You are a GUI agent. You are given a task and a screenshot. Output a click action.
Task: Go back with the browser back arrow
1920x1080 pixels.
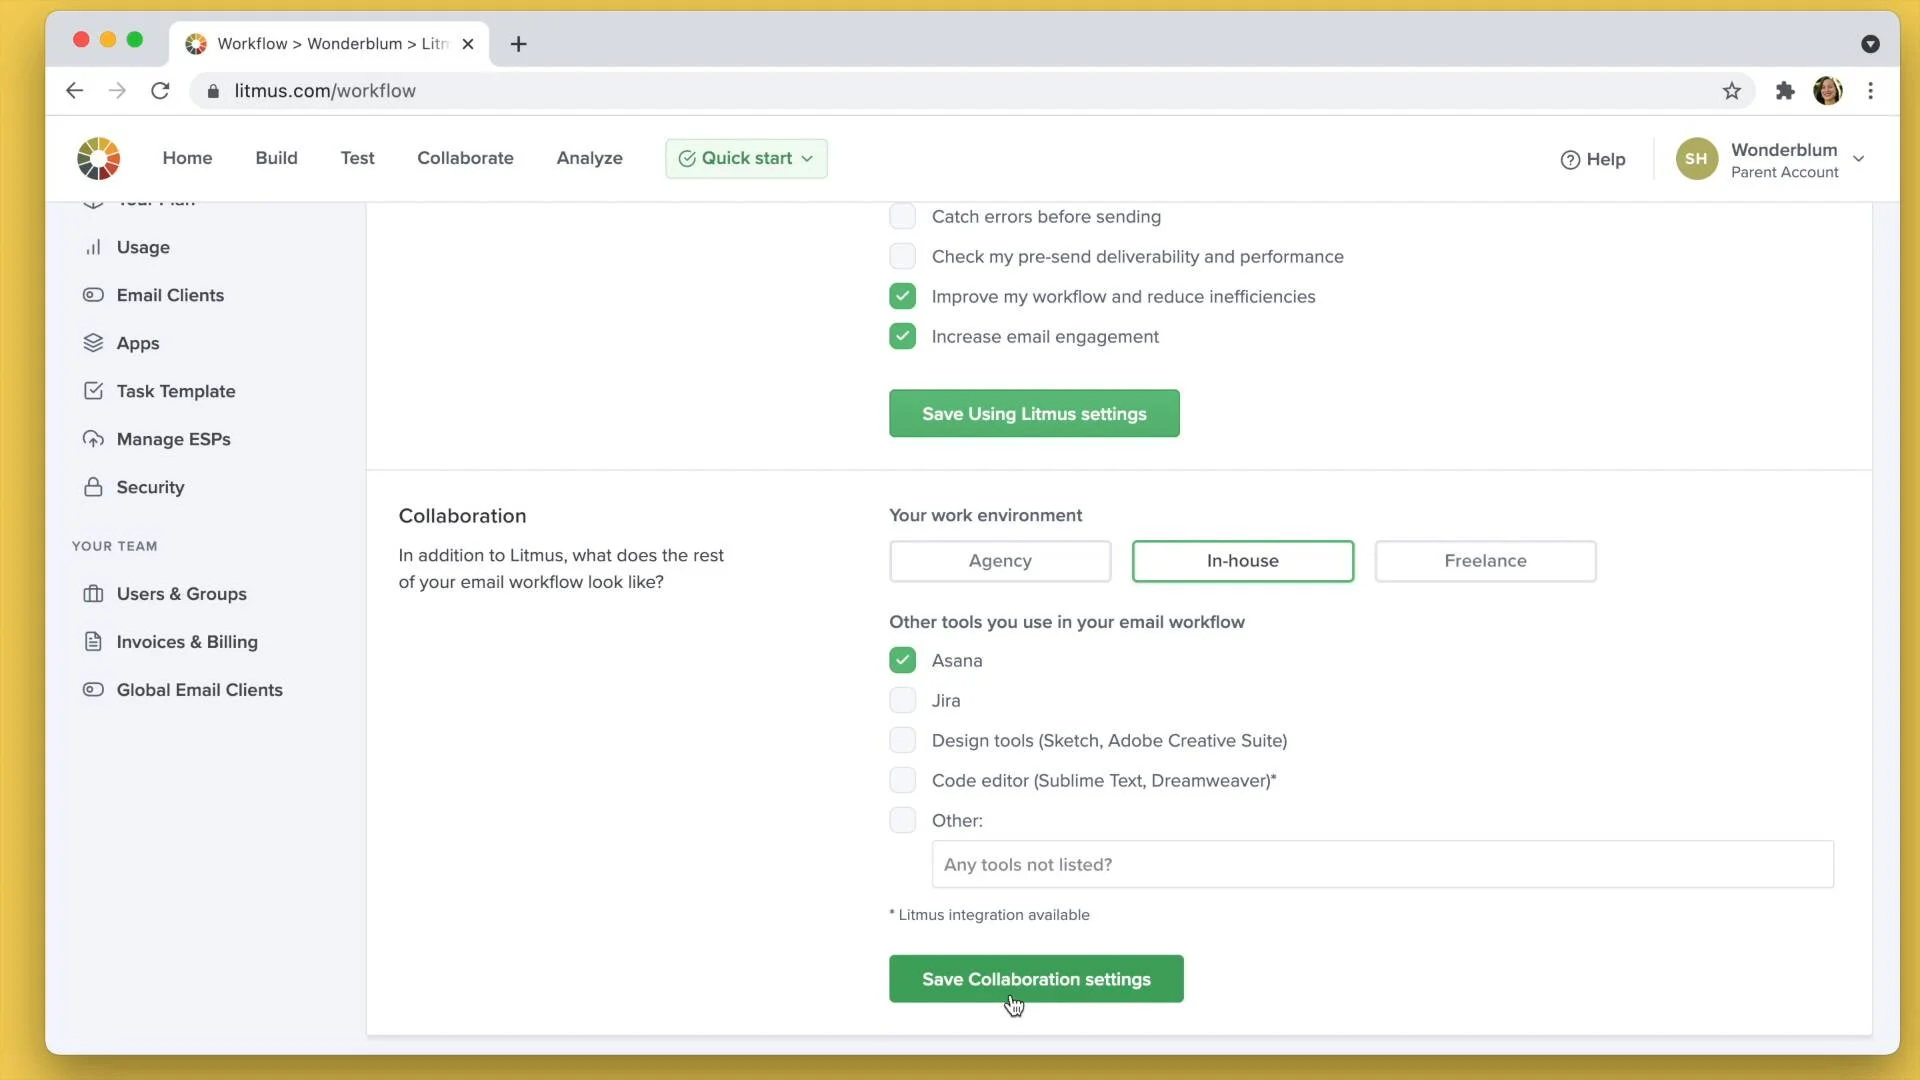point(74,91)
